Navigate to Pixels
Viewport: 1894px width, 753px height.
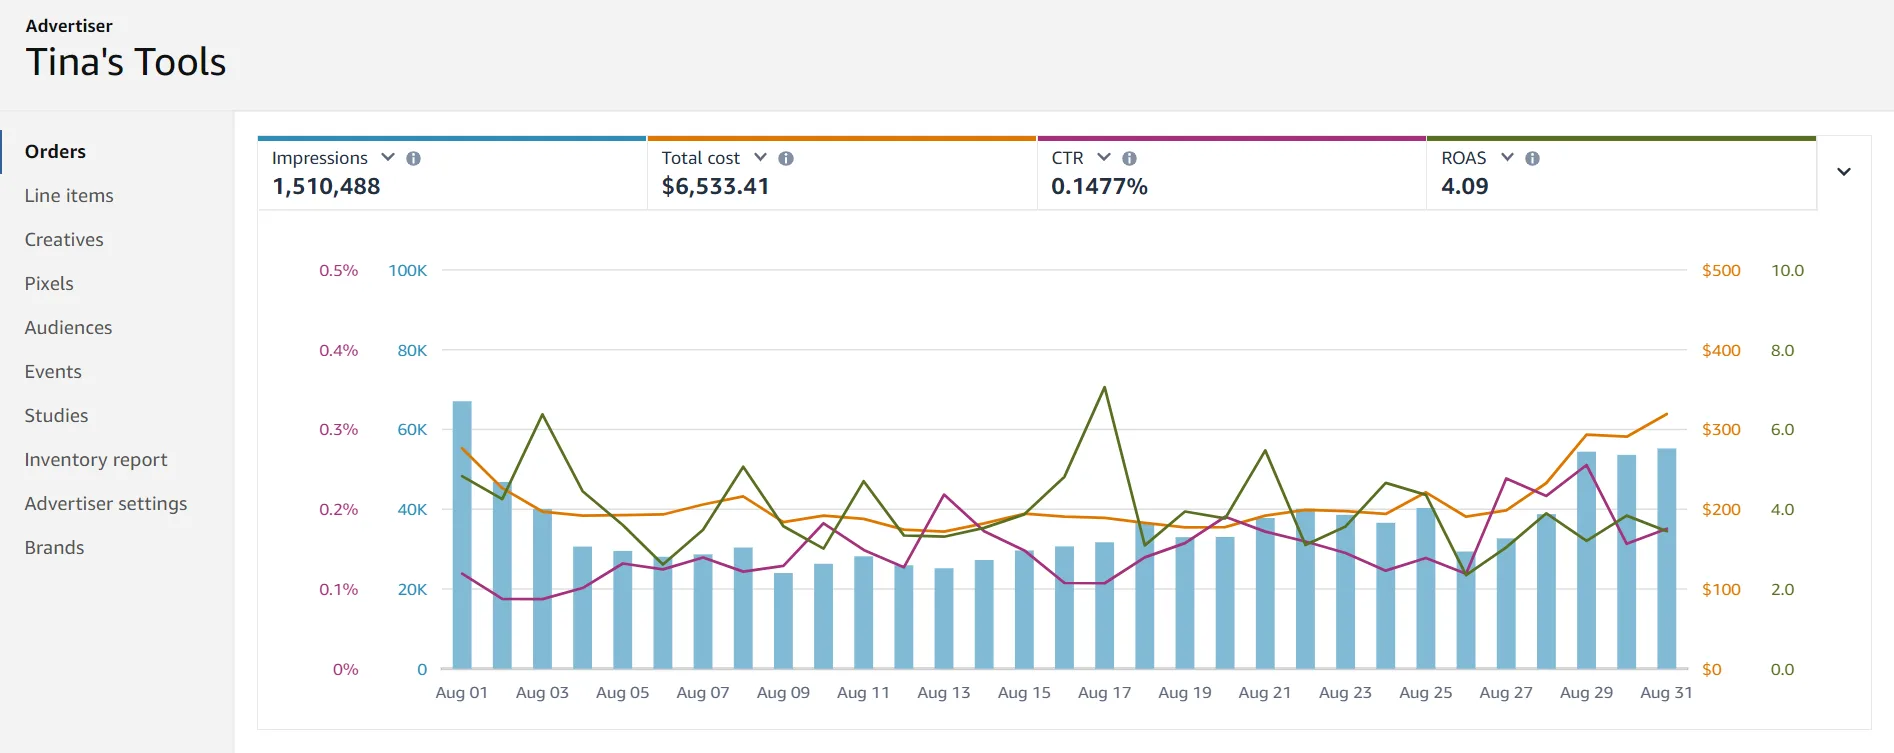[49, 283]
